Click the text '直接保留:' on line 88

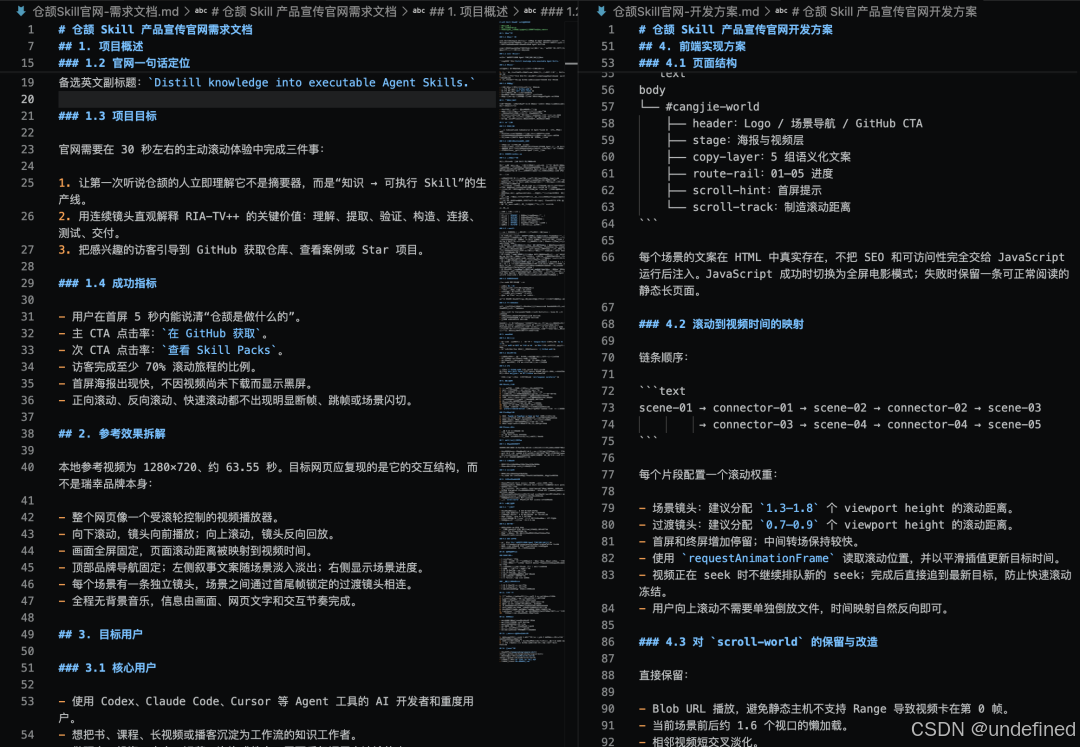click(663, 675)
